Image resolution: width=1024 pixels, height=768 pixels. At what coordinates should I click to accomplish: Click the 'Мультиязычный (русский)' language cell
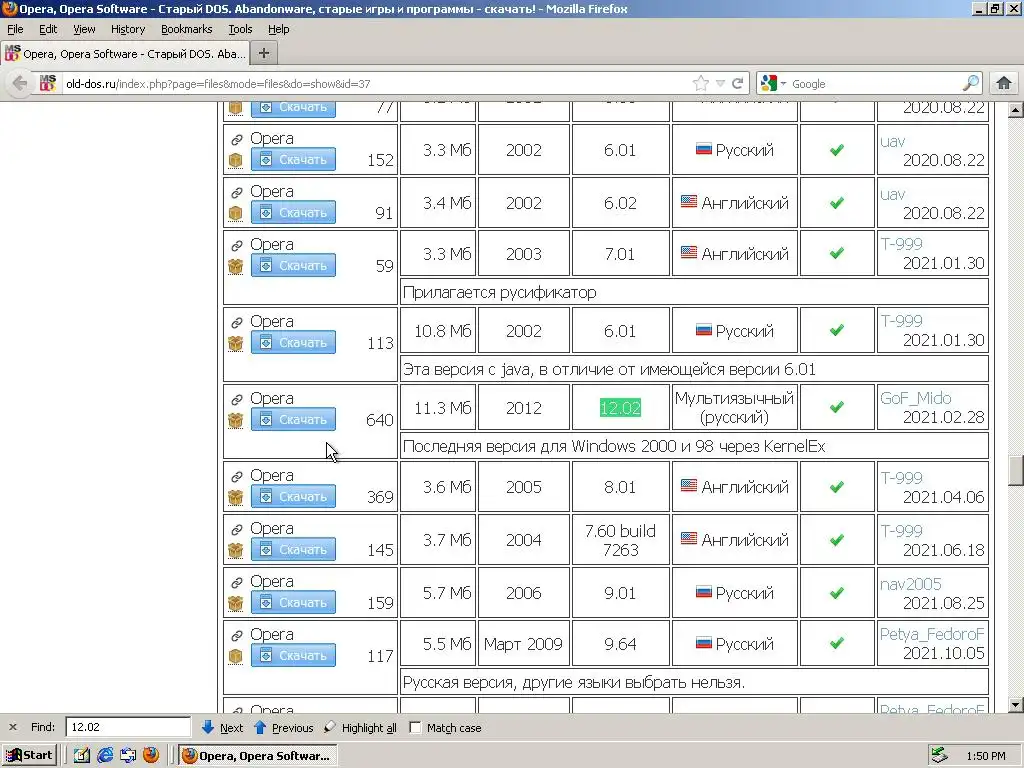point(734,408)
